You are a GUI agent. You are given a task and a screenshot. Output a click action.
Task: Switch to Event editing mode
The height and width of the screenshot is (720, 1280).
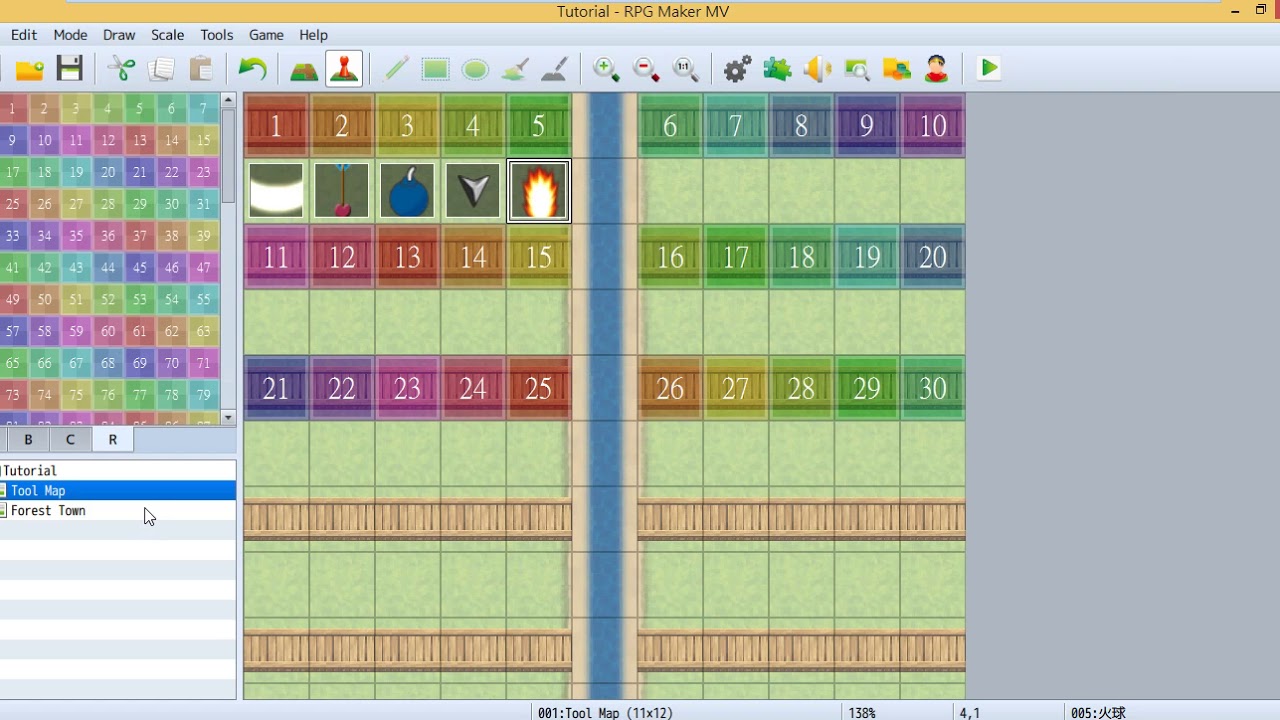click(344, 69)
